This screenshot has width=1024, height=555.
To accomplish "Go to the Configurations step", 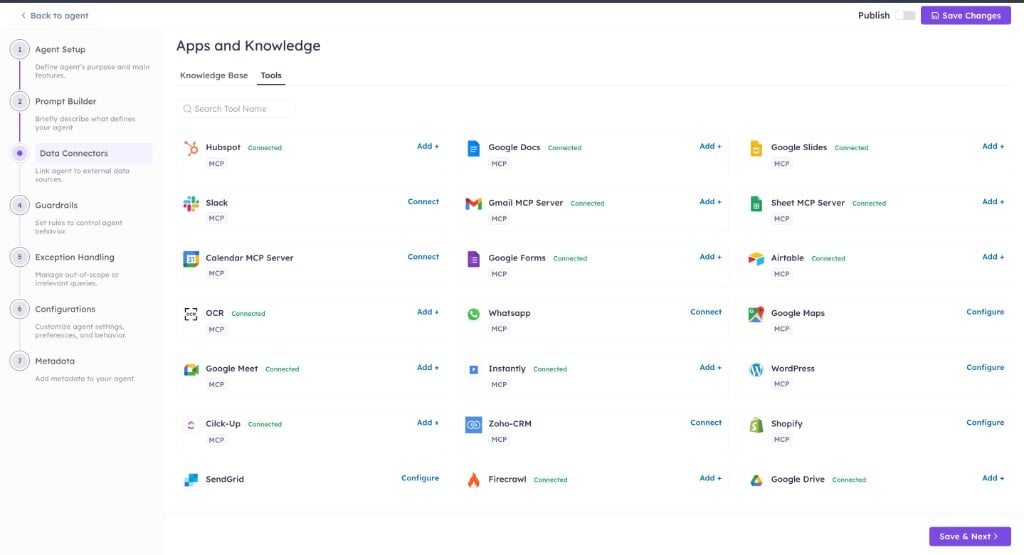I will (x=65, y=309).
